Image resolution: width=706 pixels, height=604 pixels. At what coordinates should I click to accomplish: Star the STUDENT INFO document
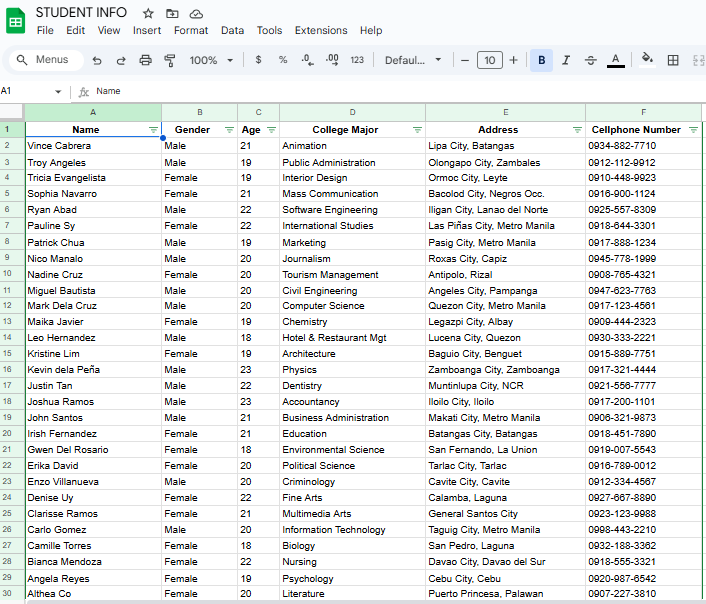point(148,14)
